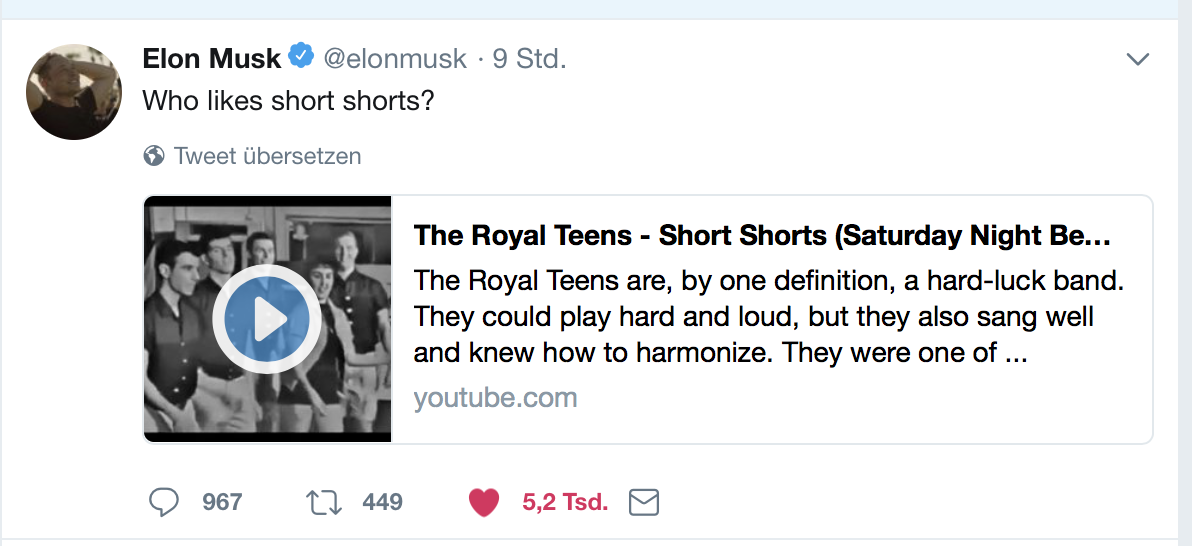Play the Short Shorts video
Screen dimensions: 1192x546
(x=267, y=319)
